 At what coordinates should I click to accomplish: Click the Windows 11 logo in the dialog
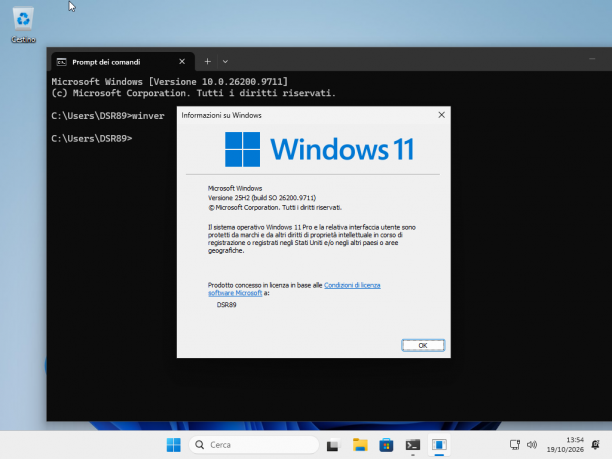pyautogui.click(x=319, y=149)
